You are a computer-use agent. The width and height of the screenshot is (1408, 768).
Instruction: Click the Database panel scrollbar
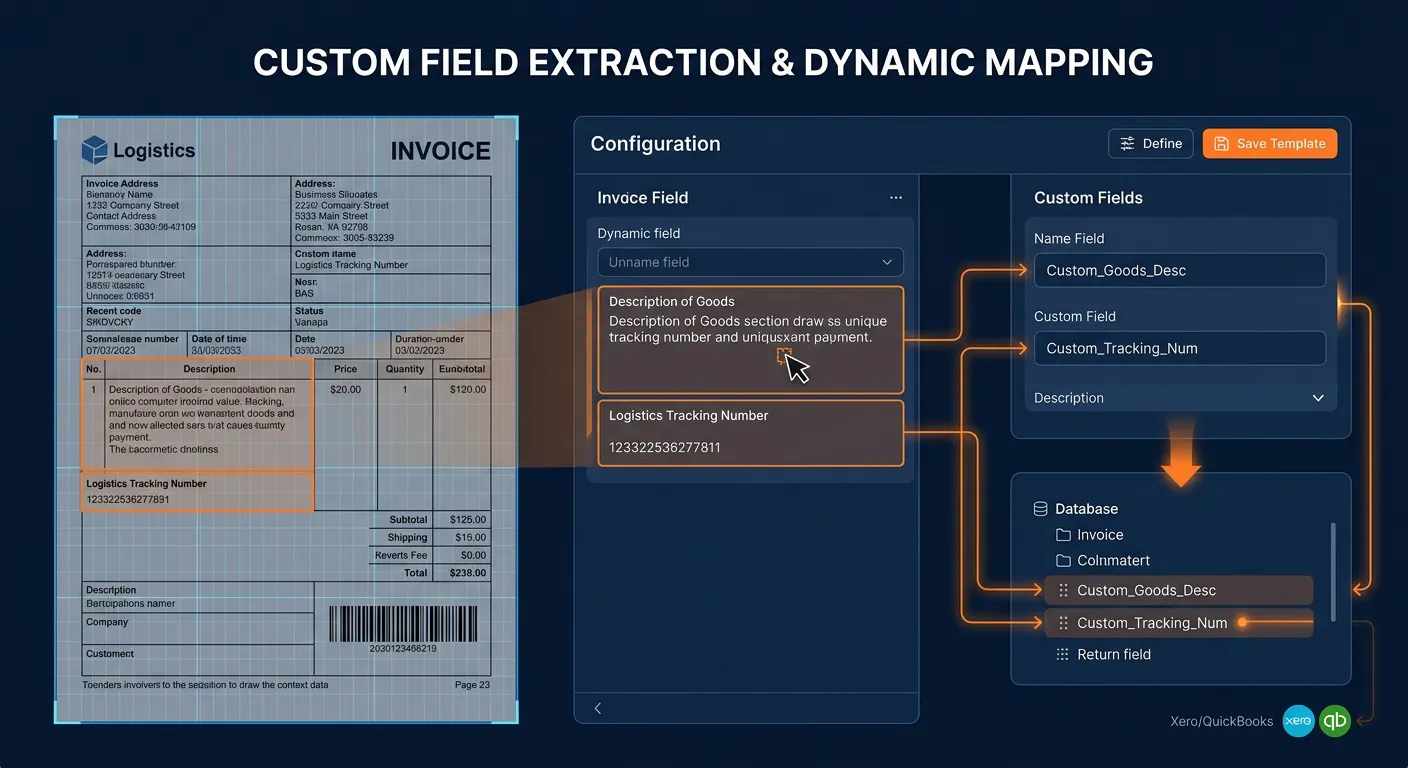[x=1333, y=571]
